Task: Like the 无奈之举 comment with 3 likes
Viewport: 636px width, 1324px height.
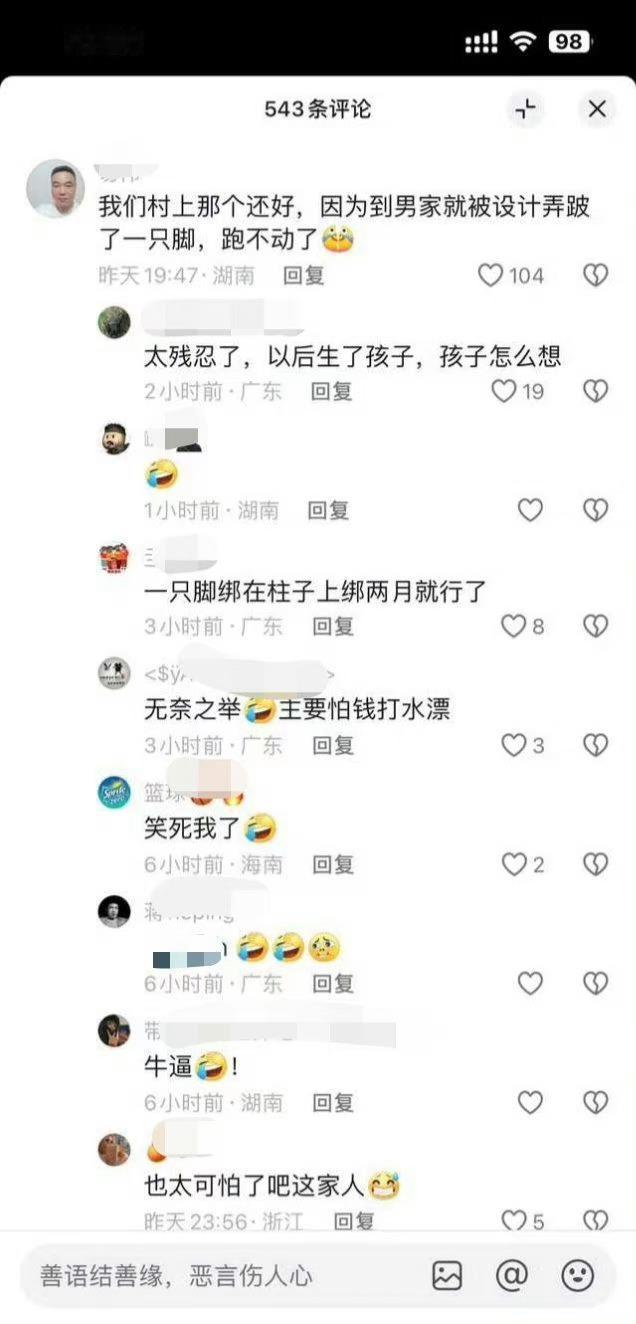Action: (513, 745)
